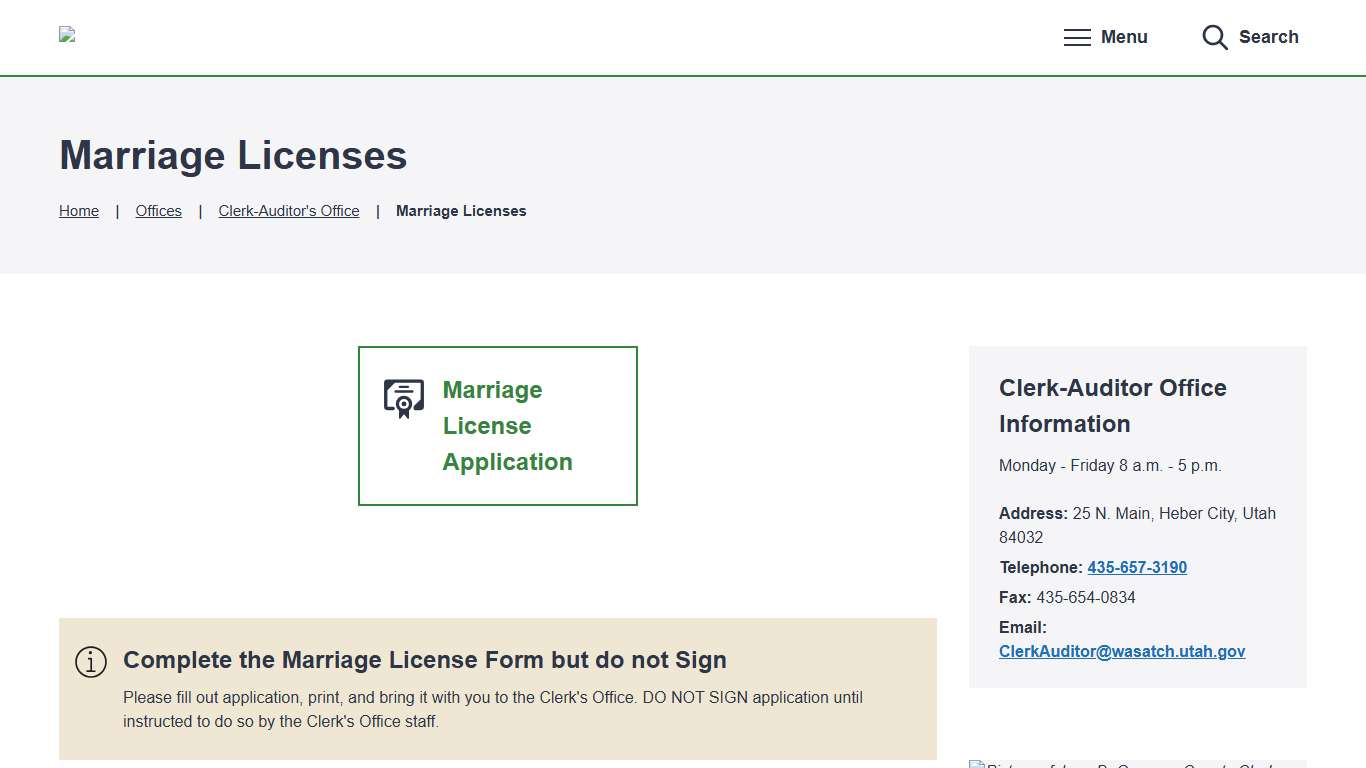Call the 435-657-3190 telephone link
The height and width of the screenshot is (768, 1366).
(x=1137, y=567)
